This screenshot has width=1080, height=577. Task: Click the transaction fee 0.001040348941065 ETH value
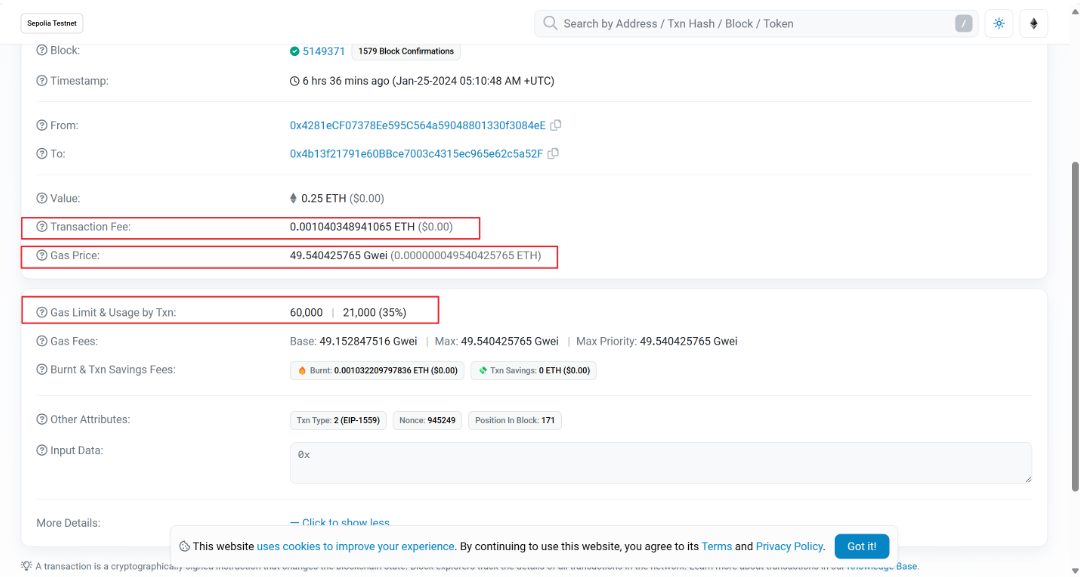point(352,227)
